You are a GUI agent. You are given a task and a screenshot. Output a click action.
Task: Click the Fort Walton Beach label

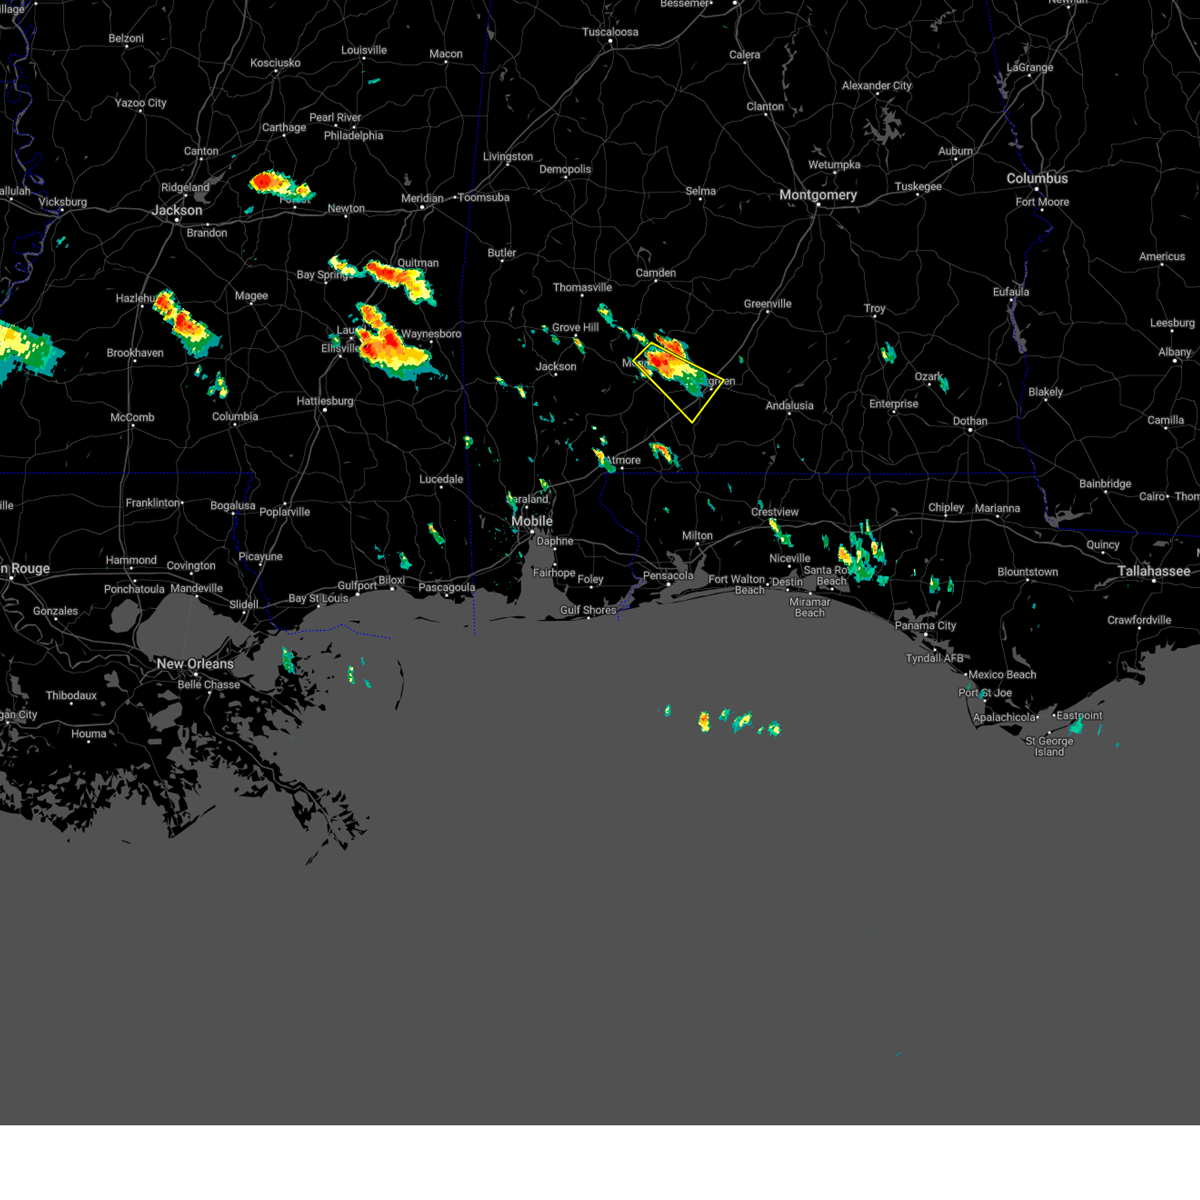(736, 585)
